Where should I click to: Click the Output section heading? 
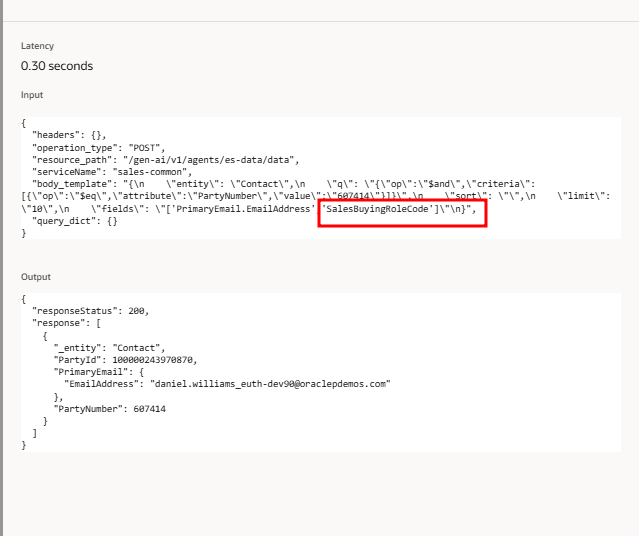point(36,277)
